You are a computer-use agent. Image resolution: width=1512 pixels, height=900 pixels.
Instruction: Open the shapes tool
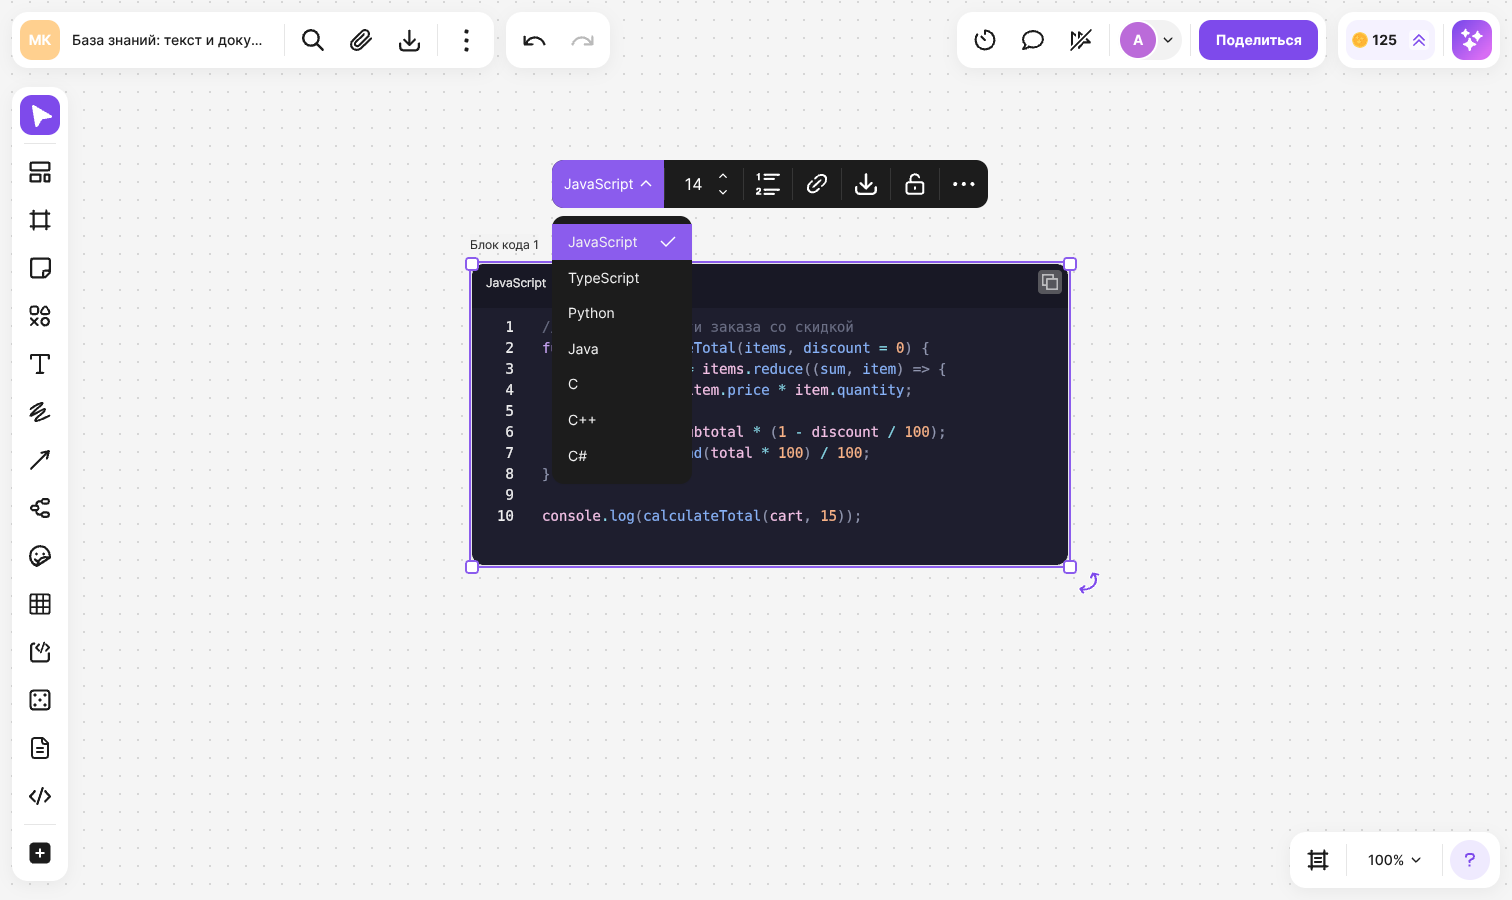point(40,316)
